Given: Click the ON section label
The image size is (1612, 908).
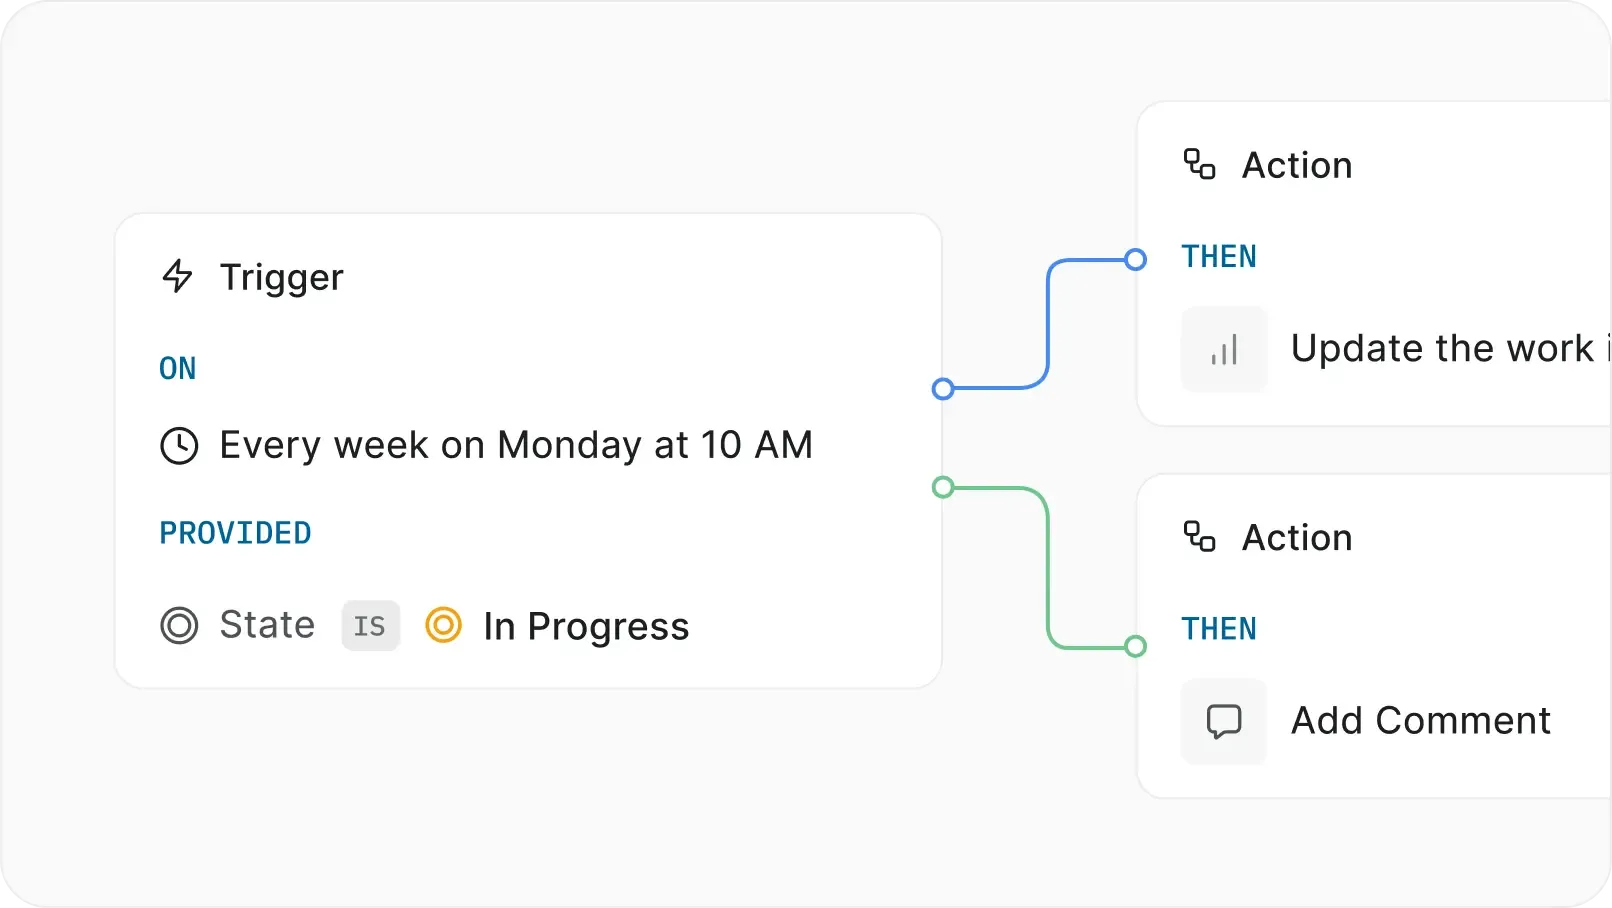Looking at the screenshot, I should [178, 368].
